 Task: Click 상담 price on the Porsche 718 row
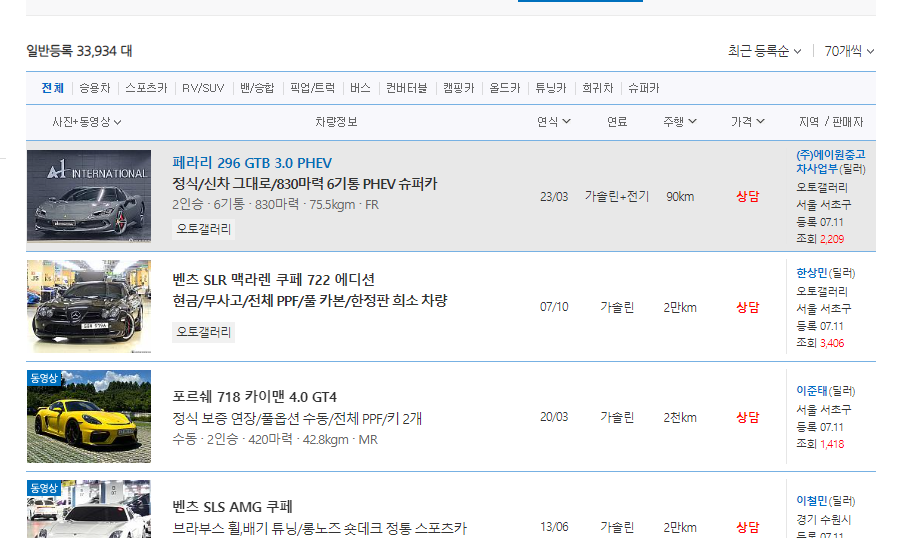(748, 417)
